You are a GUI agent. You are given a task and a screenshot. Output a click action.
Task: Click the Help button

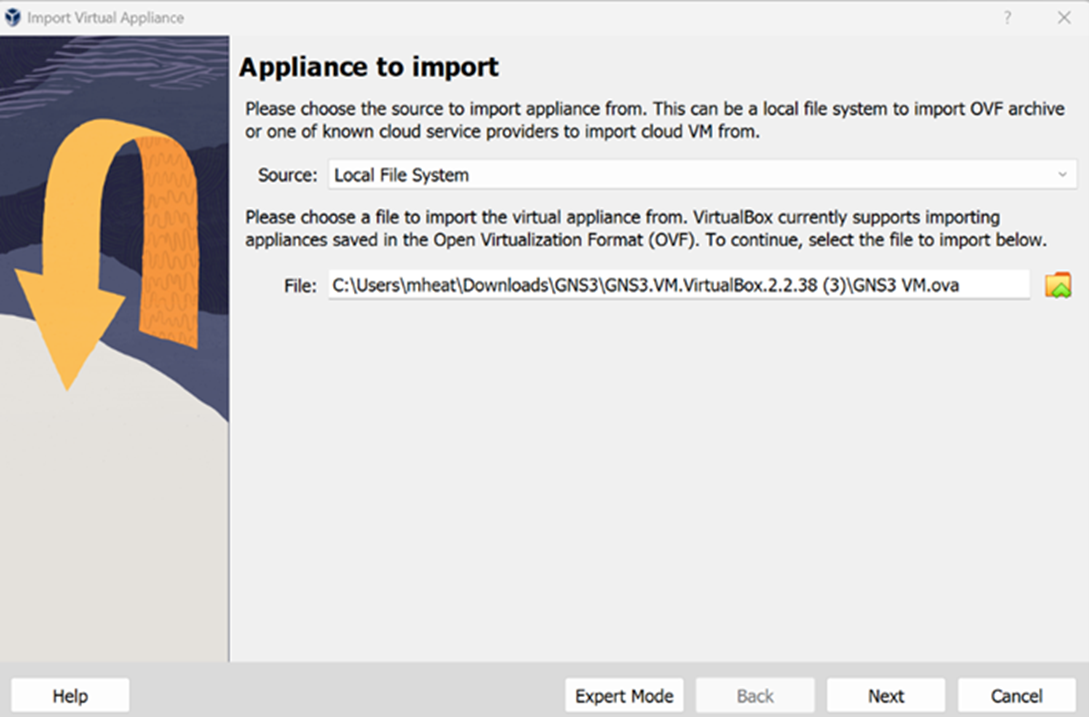click(70, 695)
